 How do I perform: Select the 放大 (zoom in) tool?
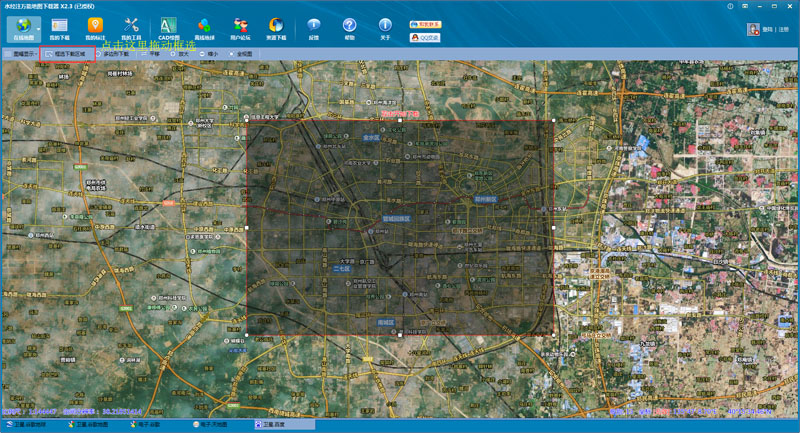[x=180, y=54]
